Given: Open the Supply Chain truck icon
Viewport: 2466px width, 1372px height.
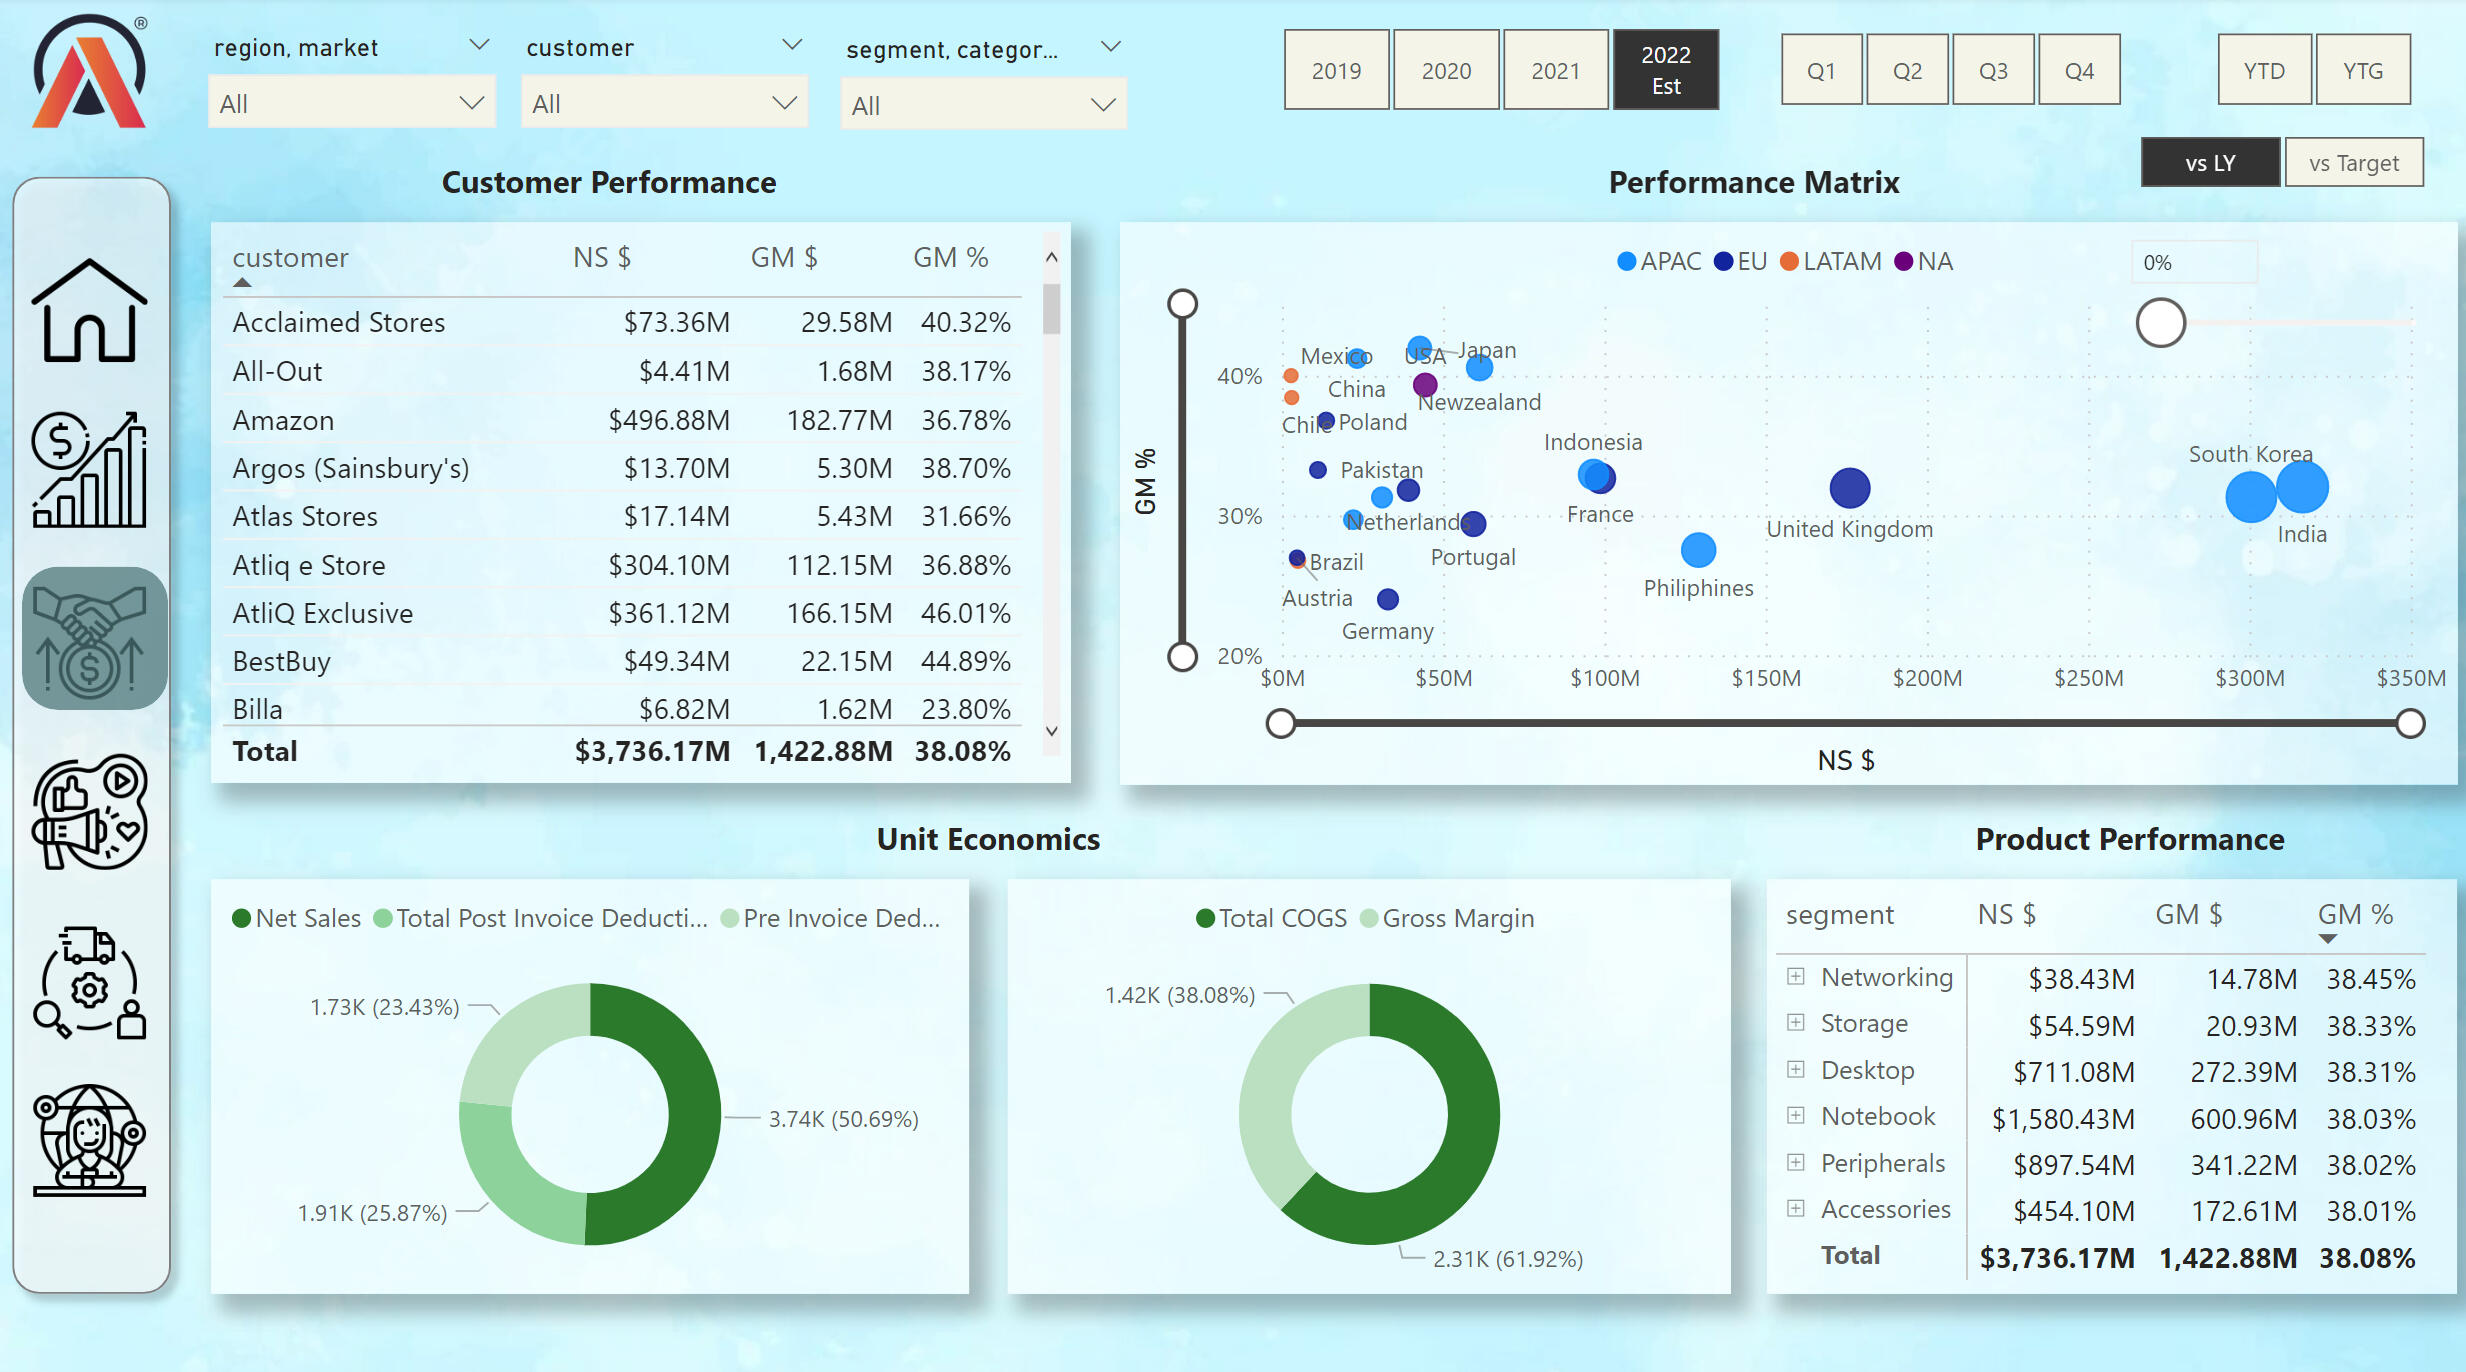Looking at the screenshot, I should [89, 983].
